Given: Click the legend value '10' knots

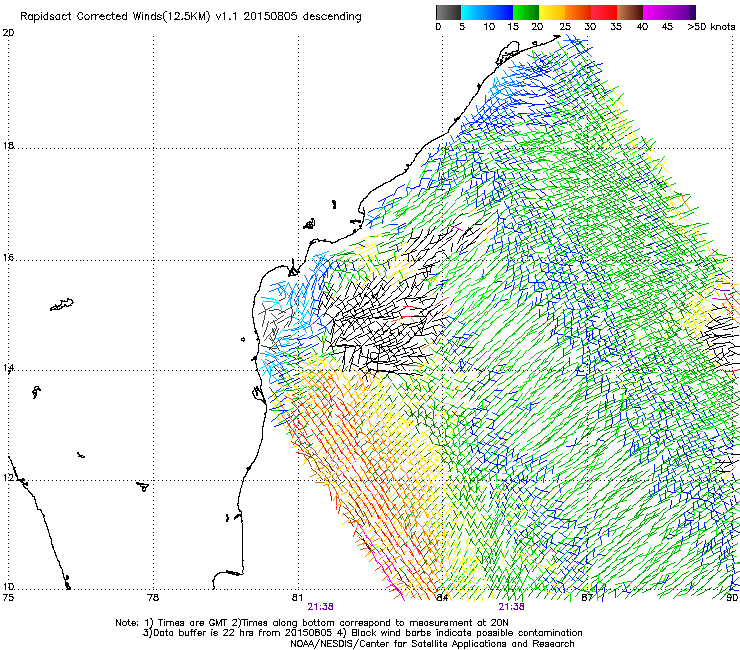Looking at the screenshot, I should pyautogui.click(x=489, y=27).
